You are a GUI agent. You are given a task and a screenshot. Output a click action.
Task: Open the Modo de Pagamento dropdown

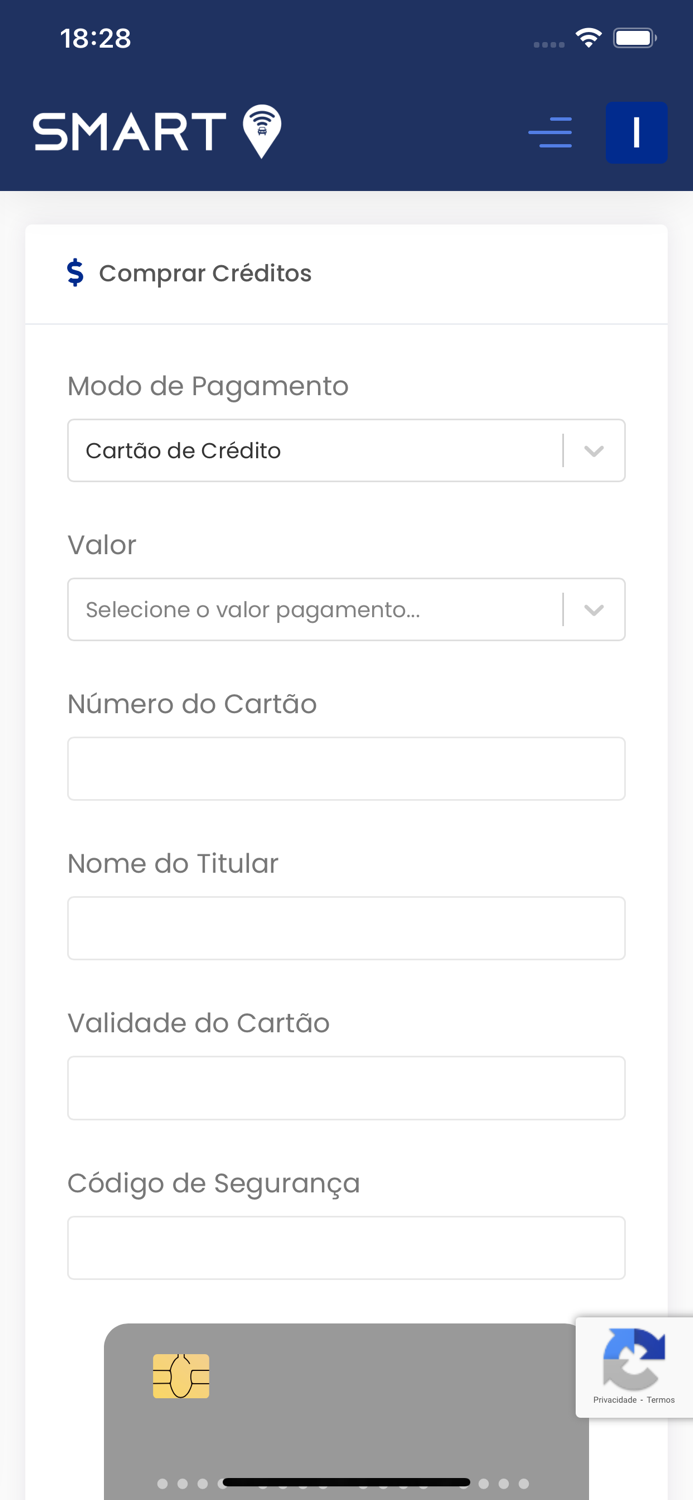point(346,450)
